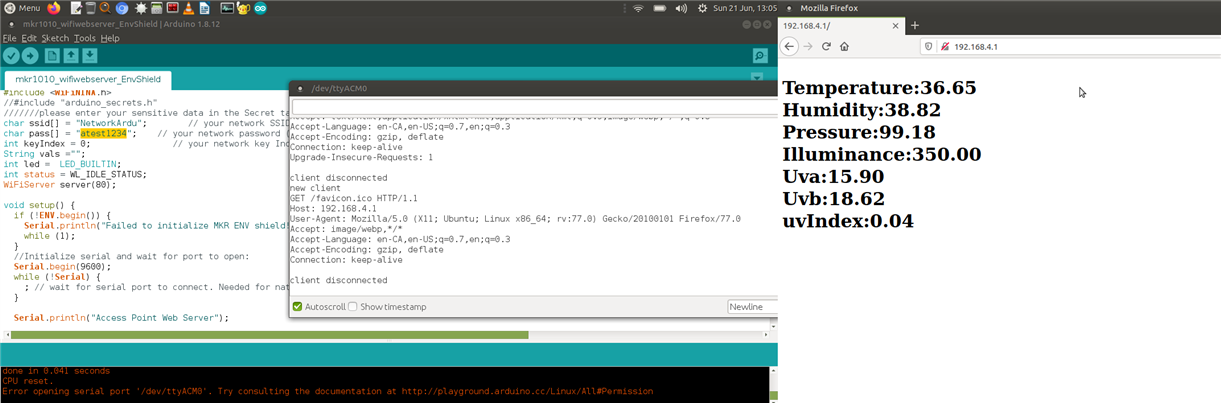This screenshot has width=1221, height=403.
Task: Click the Illuminance:350.00 reading
Action: pos(881,154)
